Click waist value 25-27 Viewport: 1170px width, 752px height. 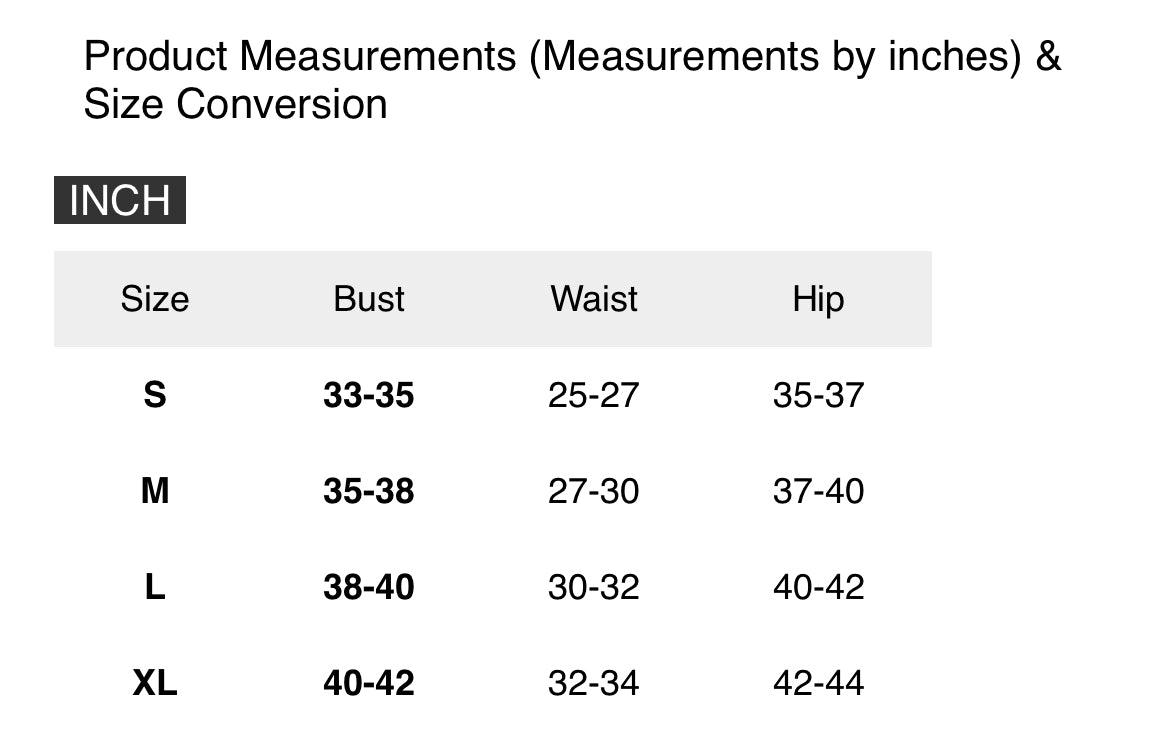593,395
